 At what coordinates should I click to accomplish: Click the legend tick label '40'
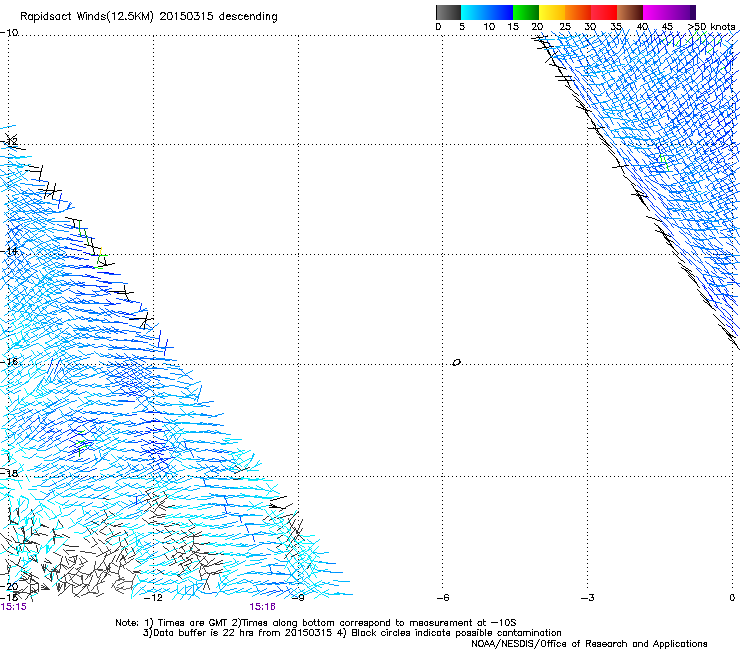point(642,26)
